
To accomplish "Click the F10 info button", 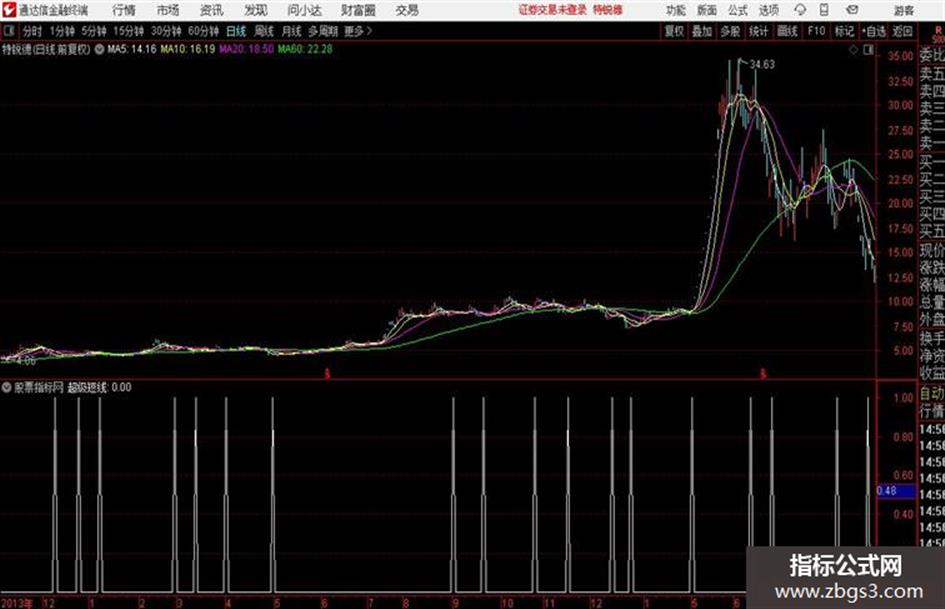I will click(x=816, y=31).
